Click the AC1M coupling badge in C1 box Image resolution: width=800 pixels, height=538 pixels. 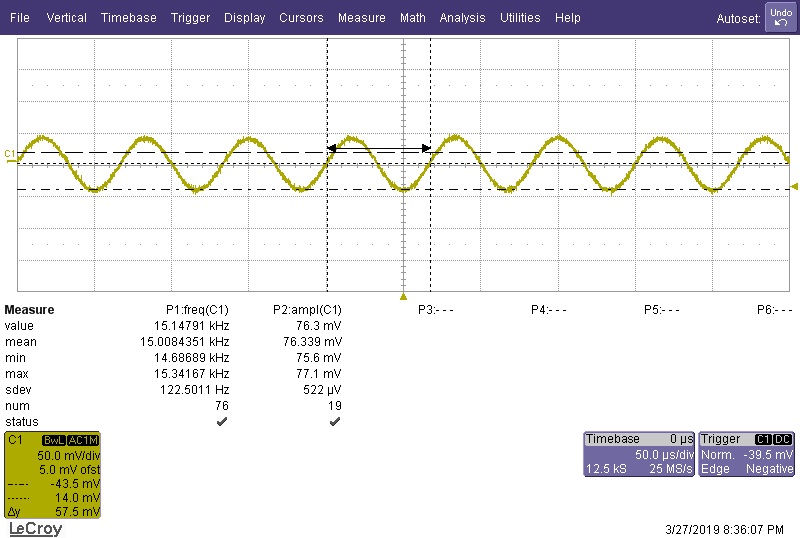(x=83, y=440)
